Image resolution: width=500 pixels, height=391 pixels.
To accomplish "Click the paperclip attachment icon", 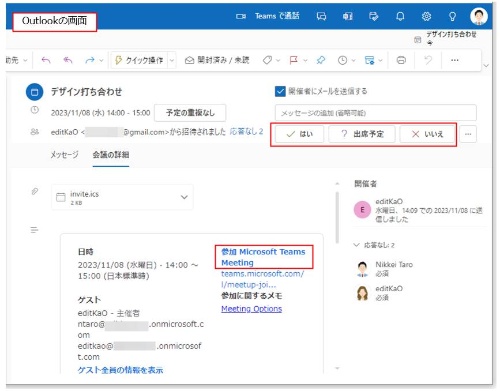I will tap(35, 191).
